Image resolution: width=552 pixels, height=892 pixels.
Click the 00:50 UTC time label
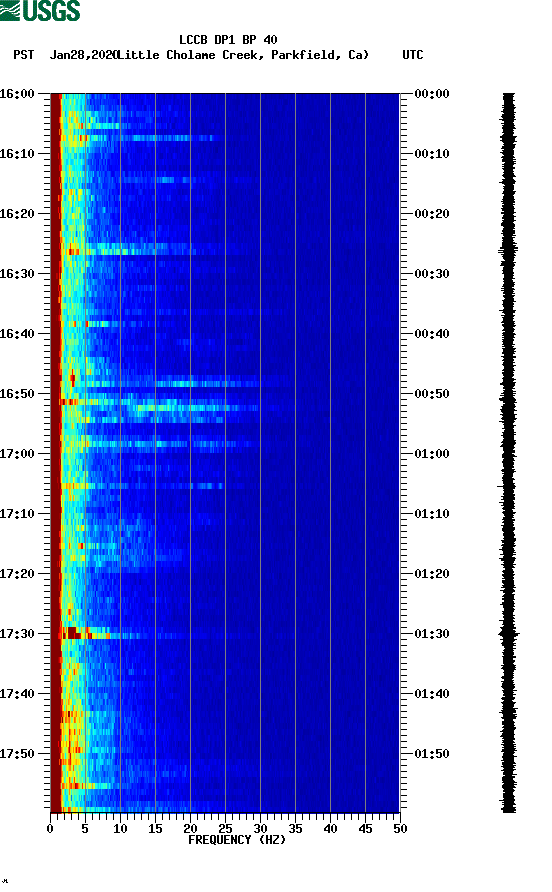pos(432,394)
